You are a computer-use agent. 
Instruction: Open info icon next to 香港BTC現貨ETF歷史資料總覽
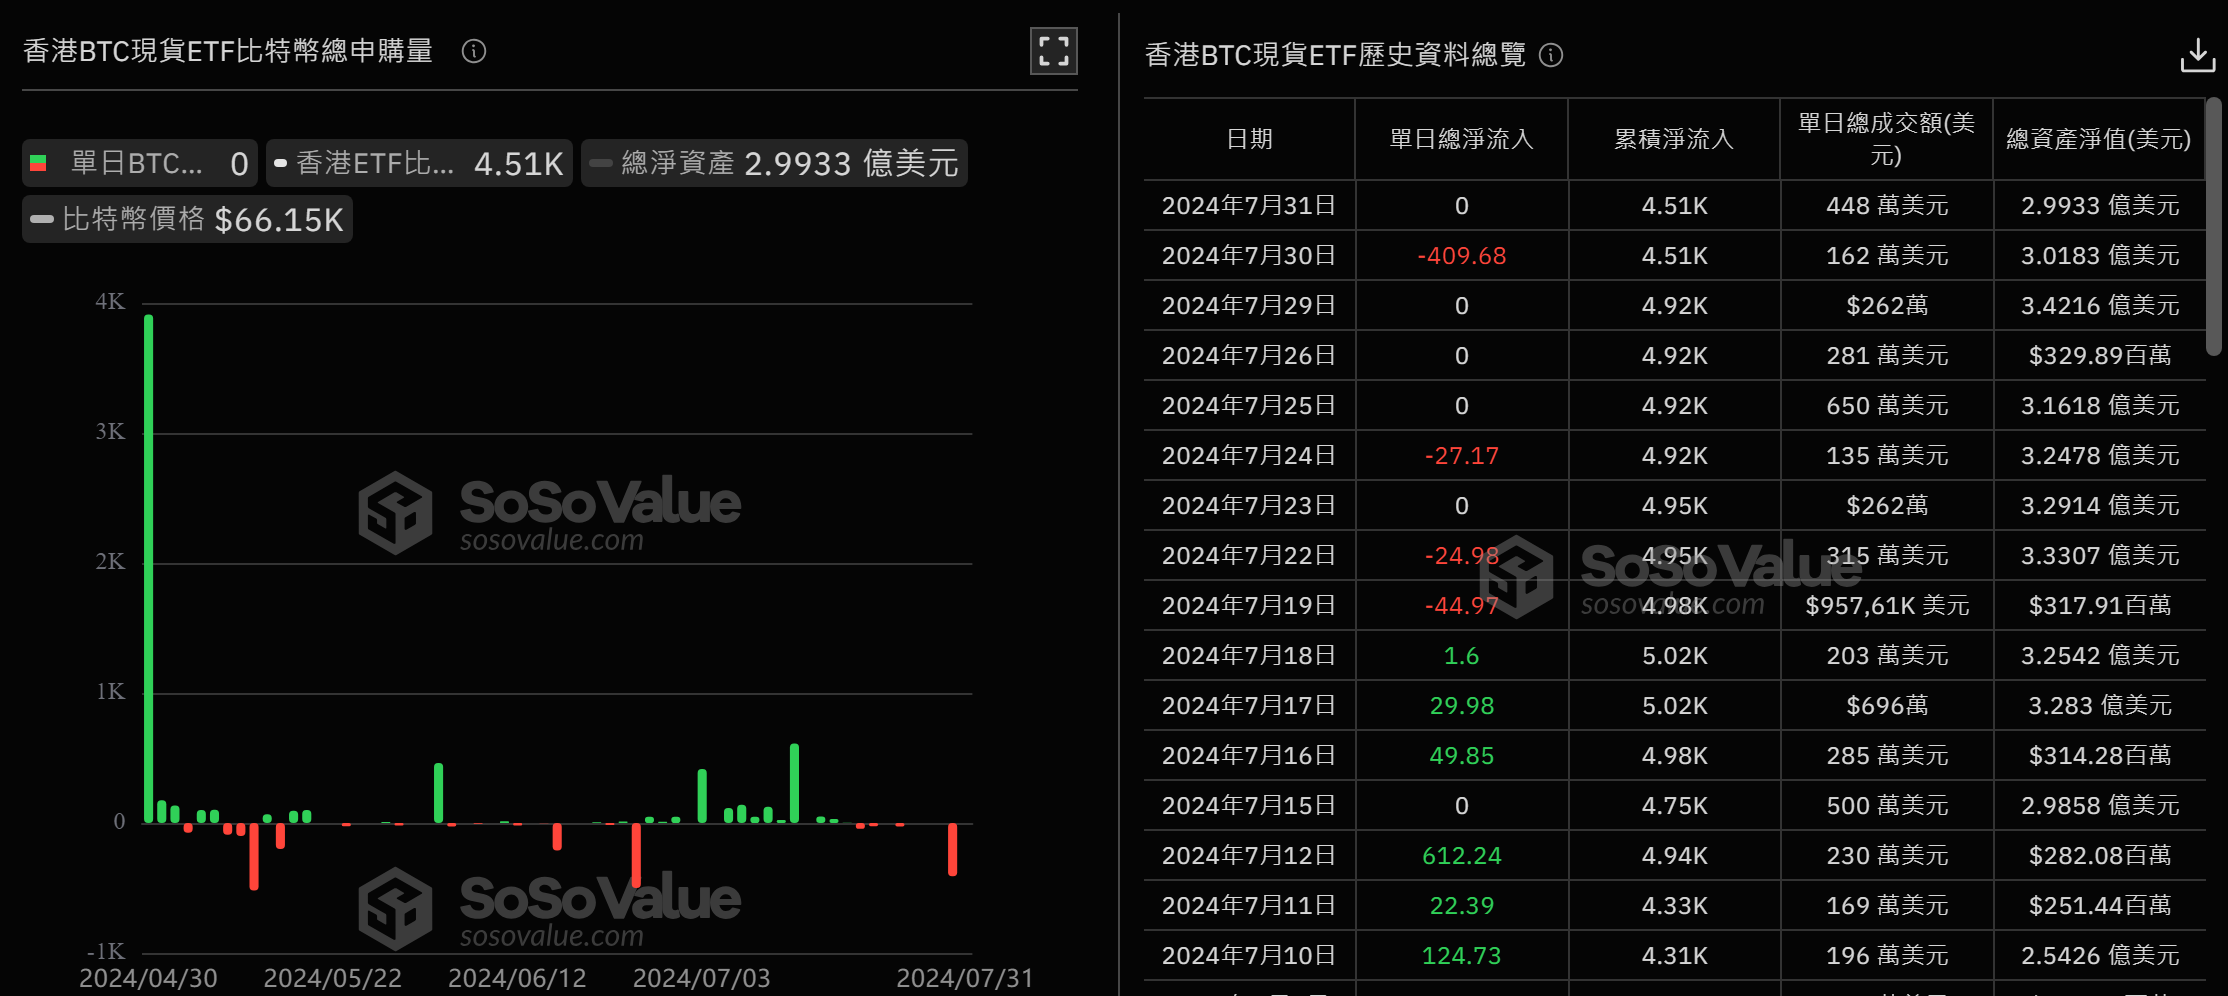(x=1551, y=55)
